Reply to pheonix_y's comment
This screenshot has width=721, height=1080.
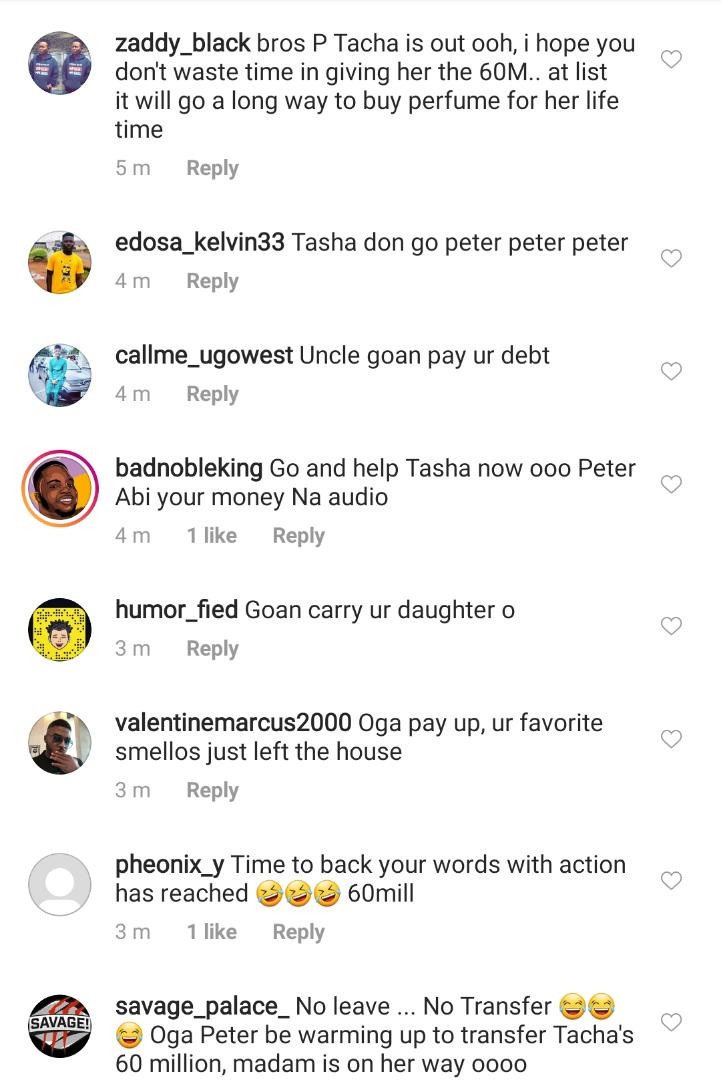[x=298, y=931]
